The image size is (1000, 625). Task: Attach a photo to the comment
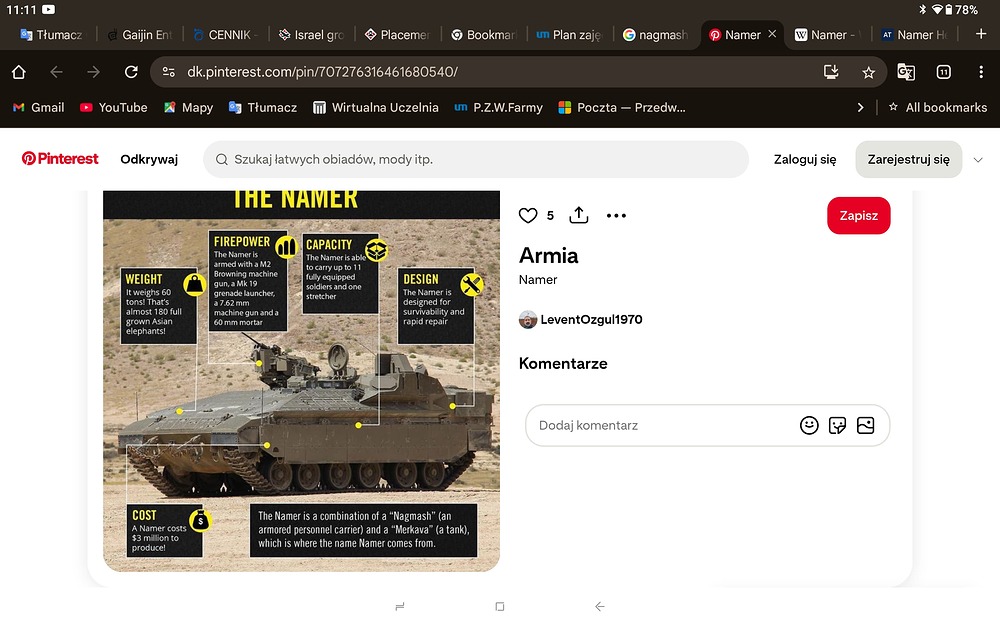click(865, 425)
